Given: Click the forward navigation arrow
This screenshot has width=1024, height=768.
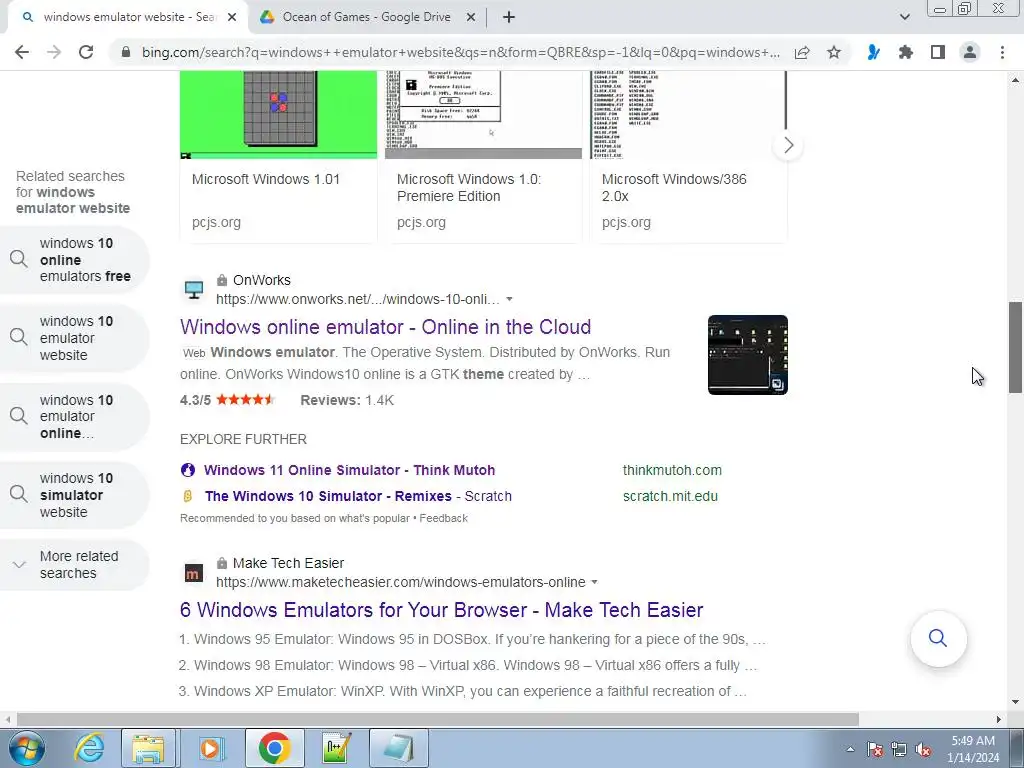Looking at the screenshot, I should pyautogui.click(x=54, y=52).
